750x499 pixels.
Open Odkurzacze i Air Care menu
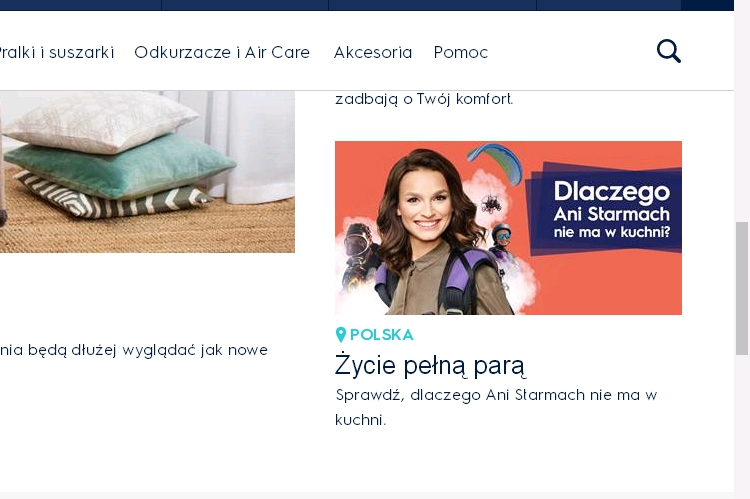(x=222, y=52)
